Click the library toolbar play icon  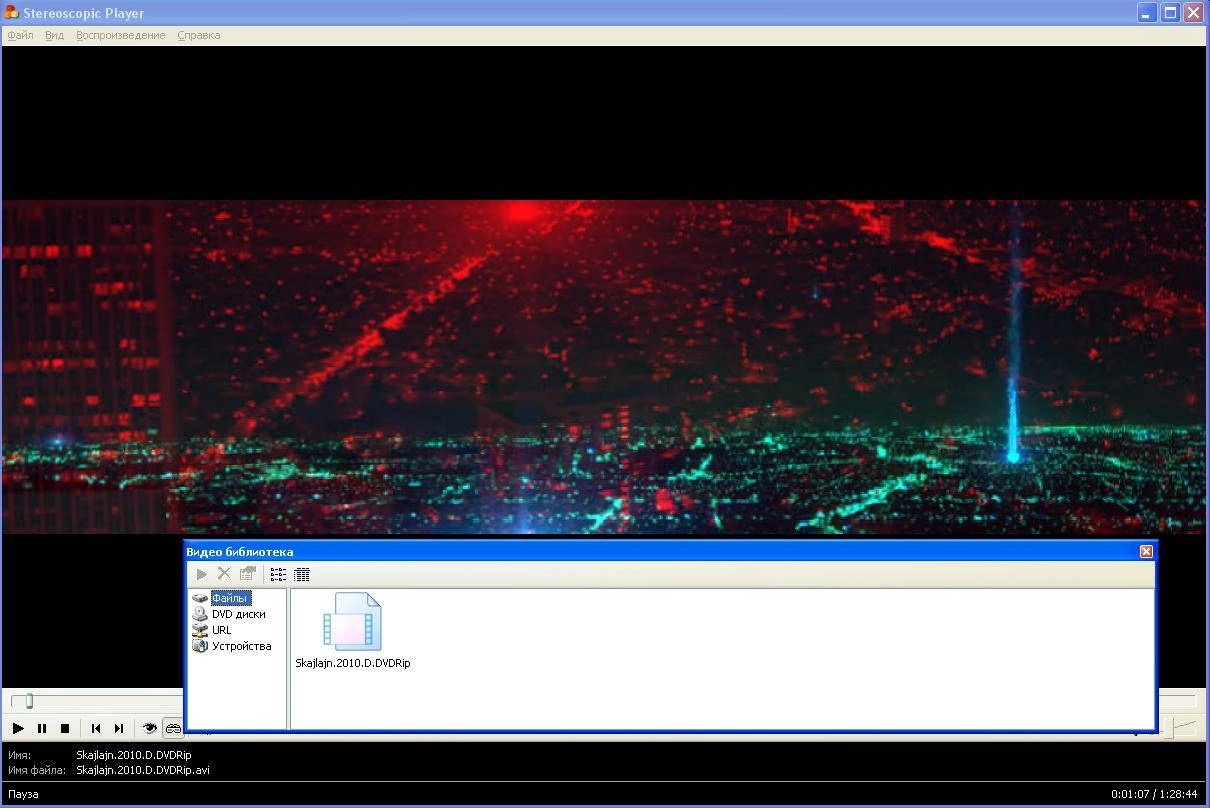tap(201, 574)
